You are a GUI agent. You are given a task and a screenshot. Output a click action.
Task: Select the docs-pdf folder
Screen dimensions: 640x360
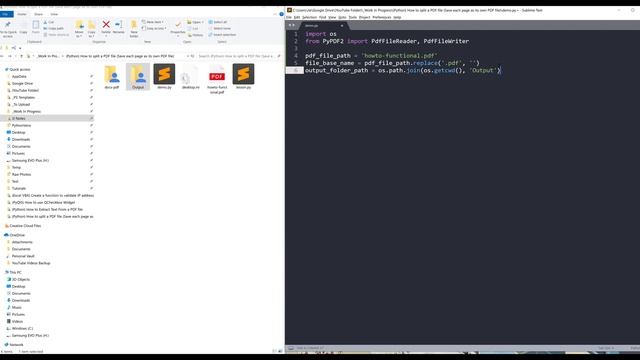click(x=111, y=76)
